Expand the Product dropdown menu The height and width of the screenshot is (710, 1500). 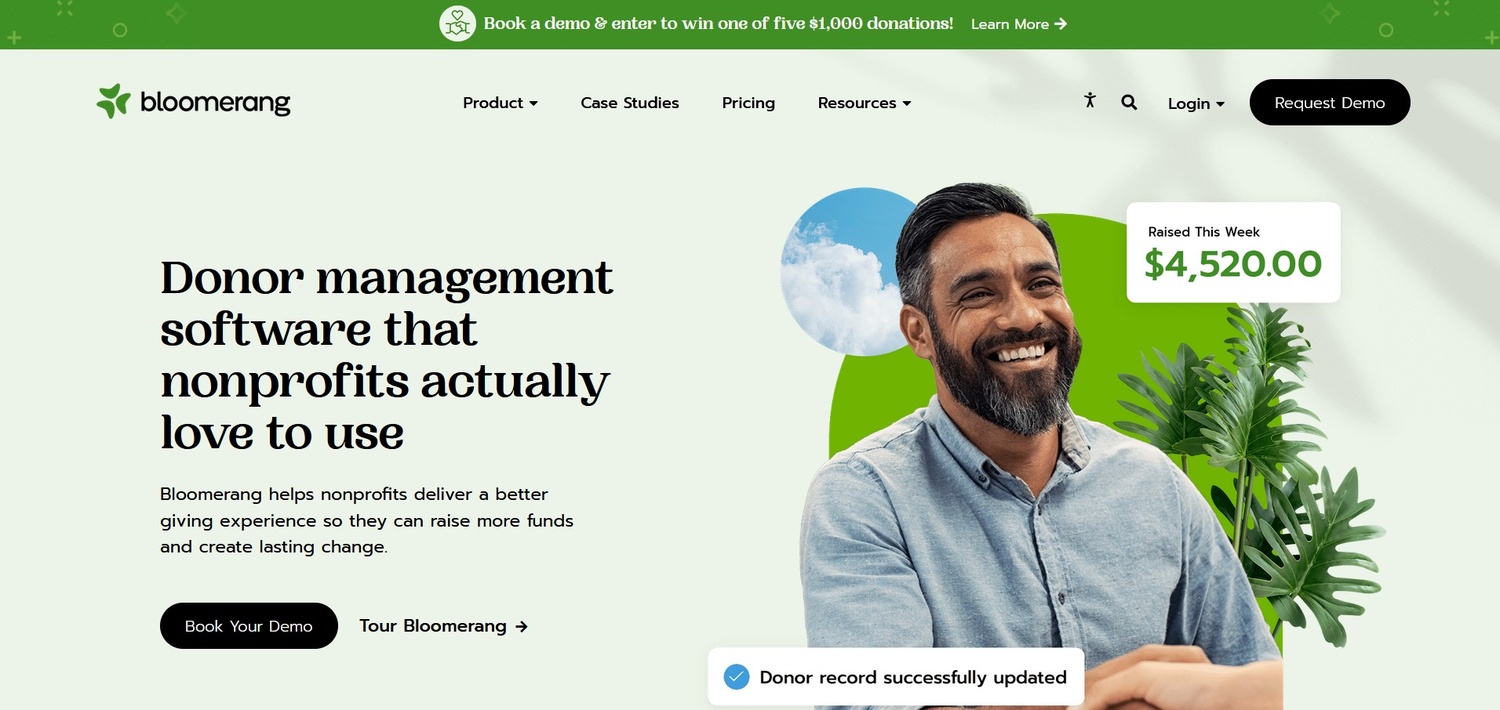500,103
